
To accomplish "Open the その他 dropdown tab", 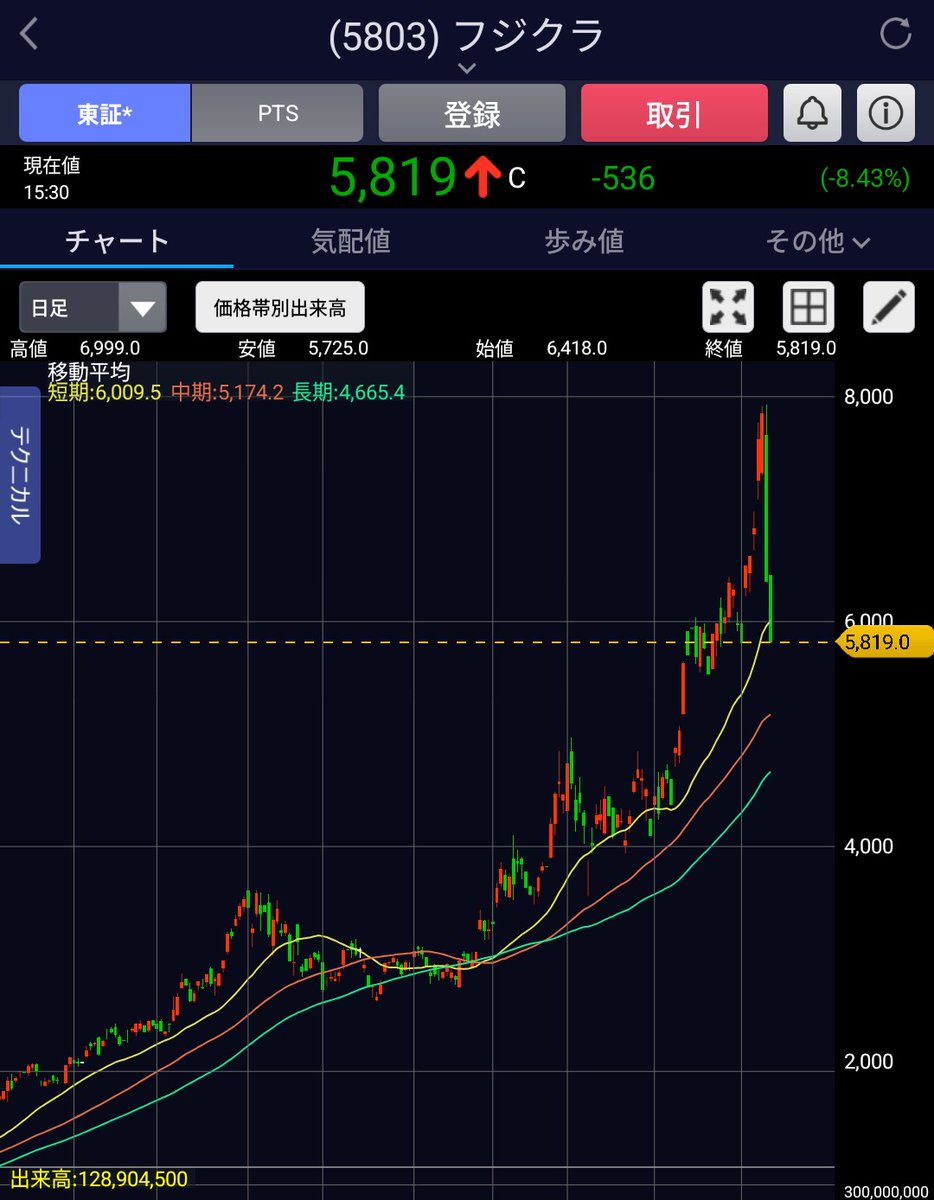I will tap(817, 241).
